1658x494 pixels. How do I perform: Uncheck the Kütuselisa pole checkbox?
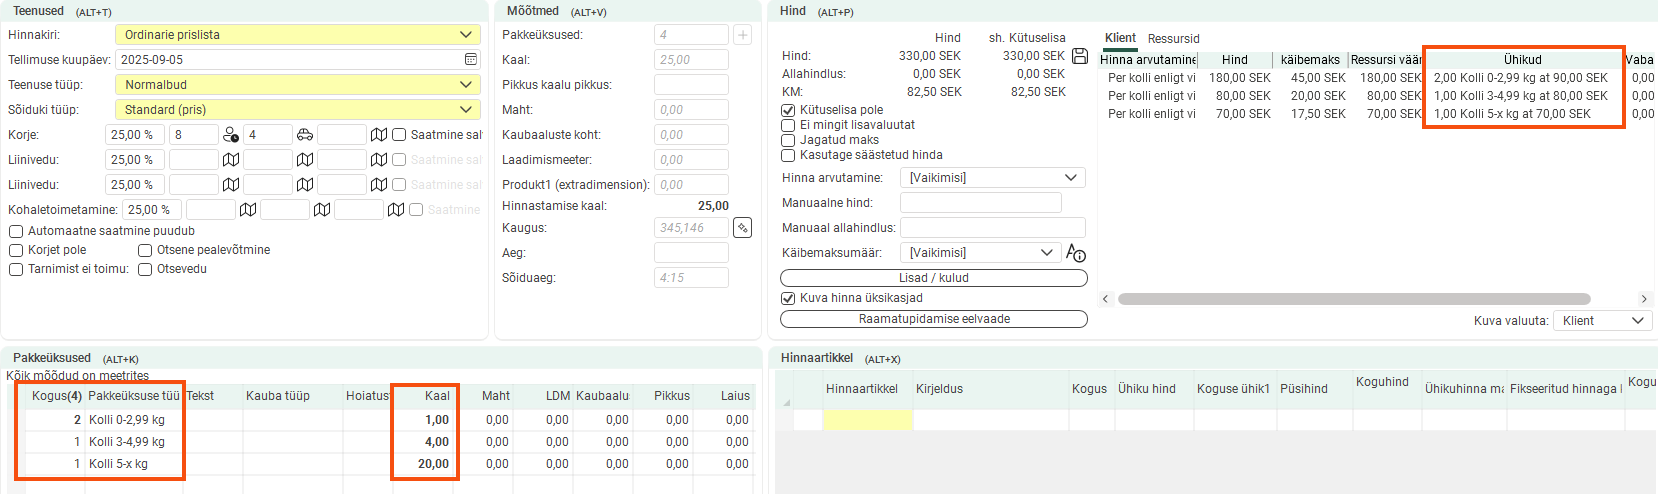click(x=788, y=110)
